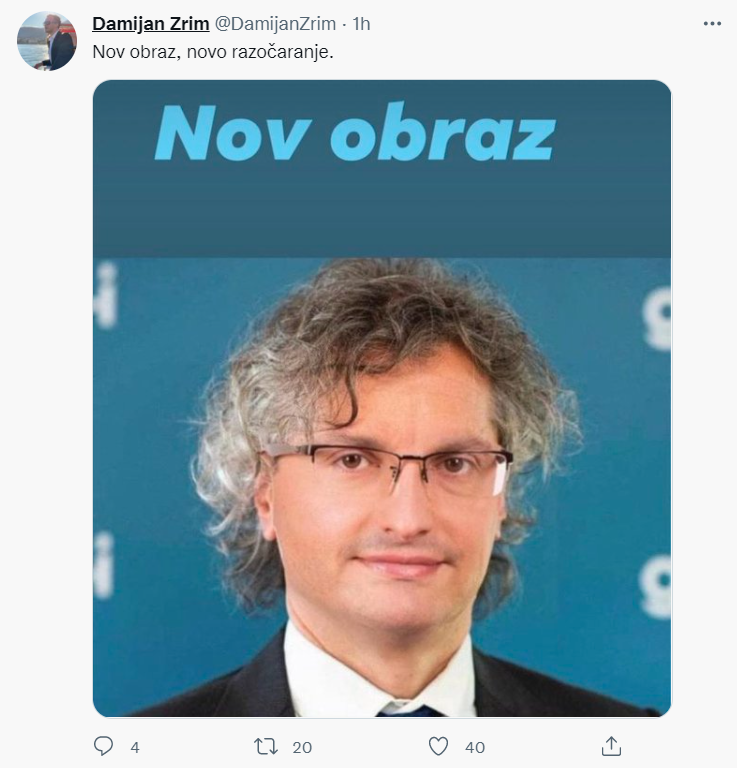Click the reply count 4
Image resolution: width=737 pixels, height=768 pixels.
coord(135,747)
